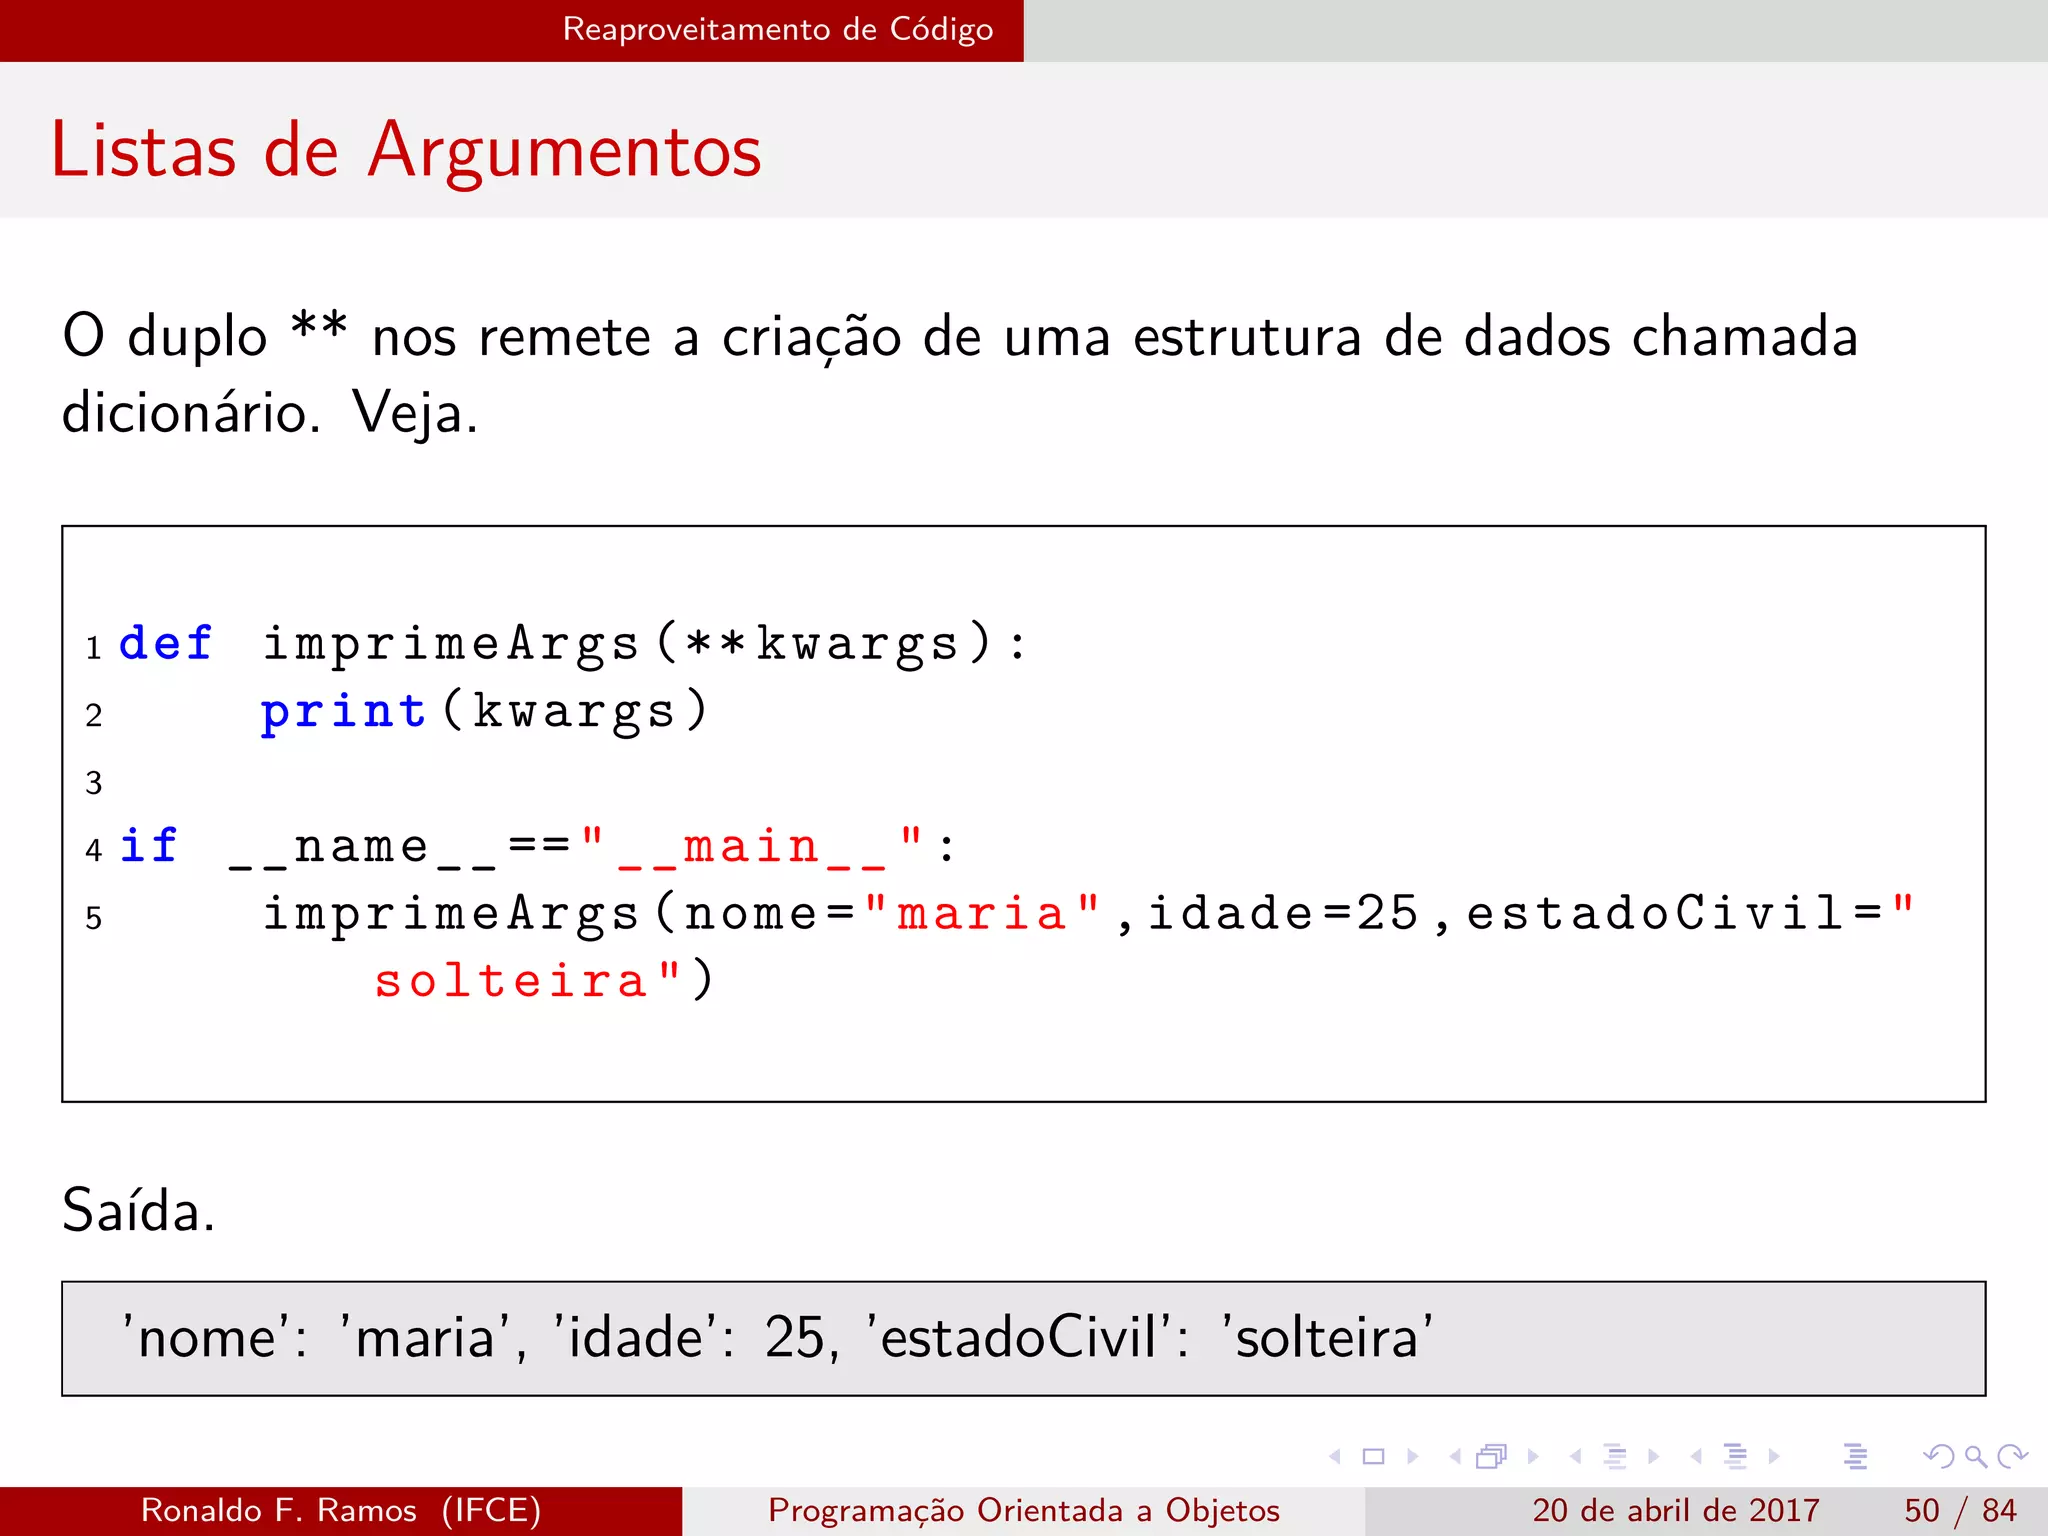Viewport: 2048px width, 1536px height.
Task: Click the output text 'estadoCivil': 'solteira'
Action: [x=1150, y=1338]
